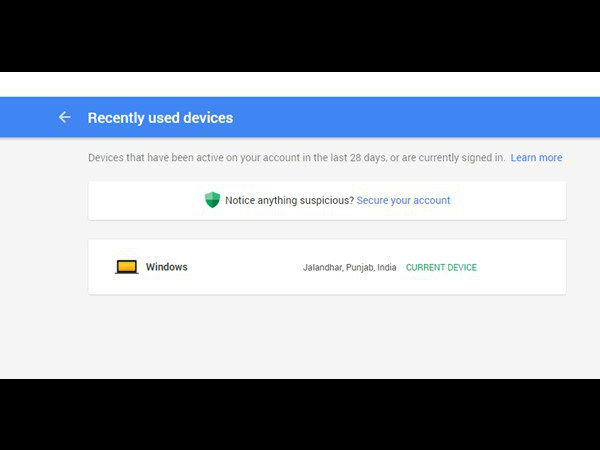Screen dimensions: 600x450
Task: Click empty space in the suspicious notice card
Action: point(509,201)
